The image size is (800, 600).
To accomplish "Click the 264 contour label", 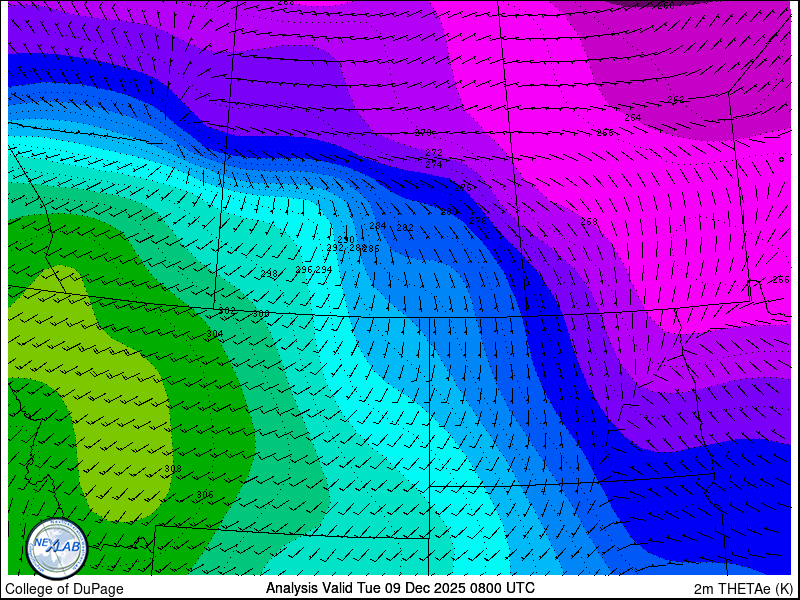I will [633, 117].
